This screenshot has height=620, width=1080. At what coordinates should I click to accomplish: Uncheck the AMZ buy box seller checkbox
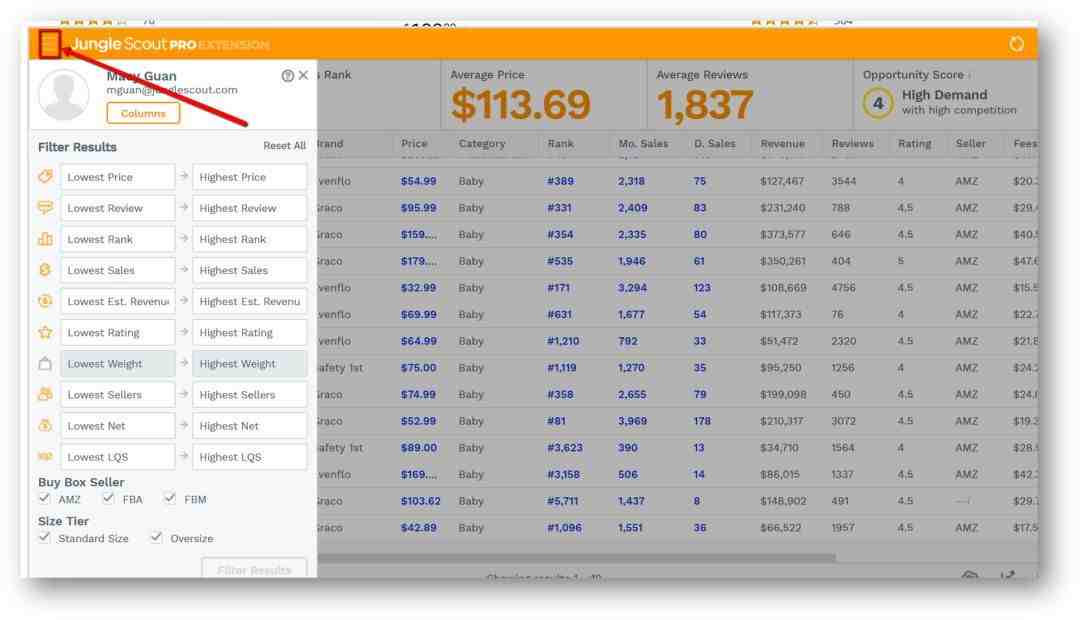click(45, 498)
